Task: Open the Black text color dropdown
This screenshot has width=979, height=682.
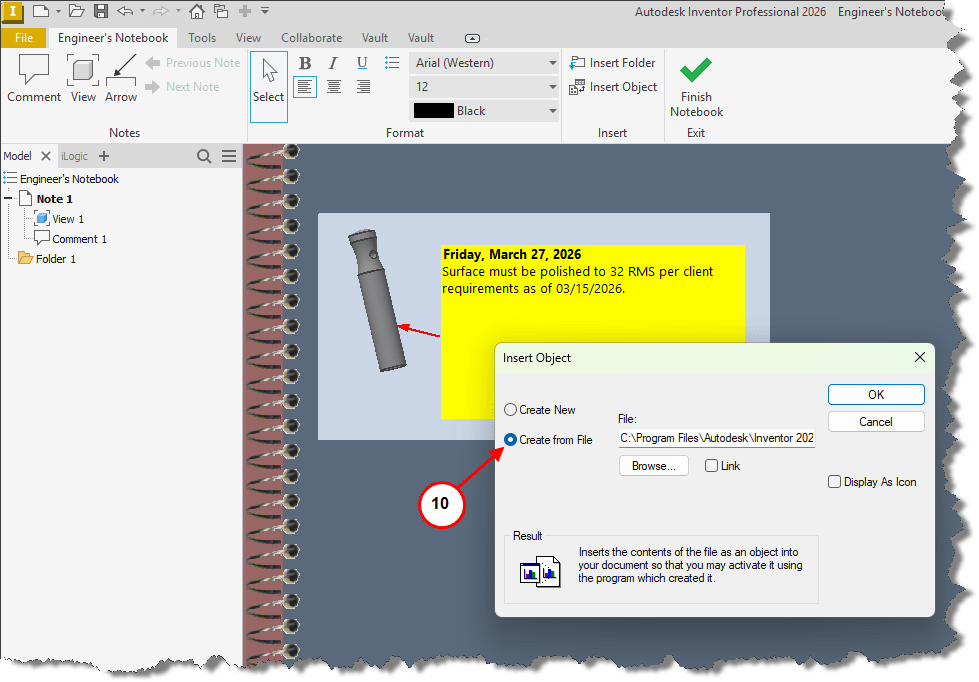Action: tap(553, 111)
